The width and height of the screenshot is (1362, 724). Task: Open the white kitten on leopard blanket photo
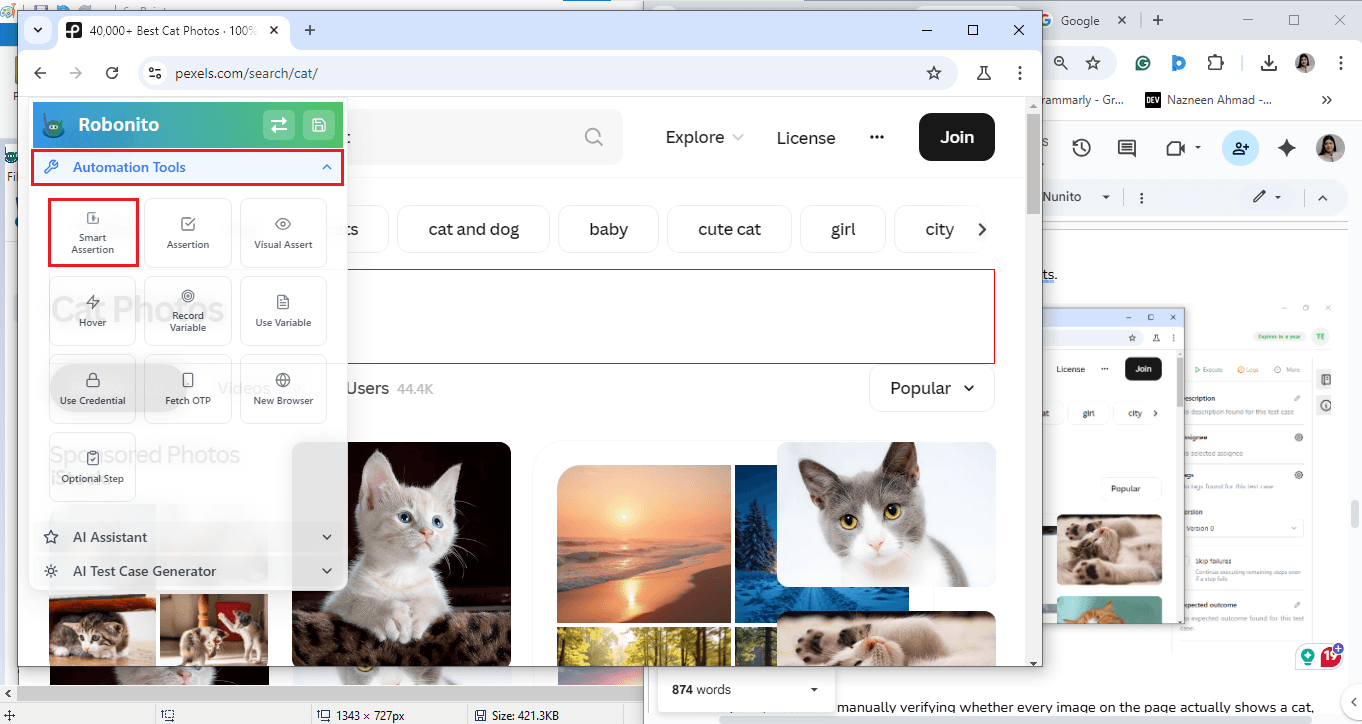[x=401, y=554]
